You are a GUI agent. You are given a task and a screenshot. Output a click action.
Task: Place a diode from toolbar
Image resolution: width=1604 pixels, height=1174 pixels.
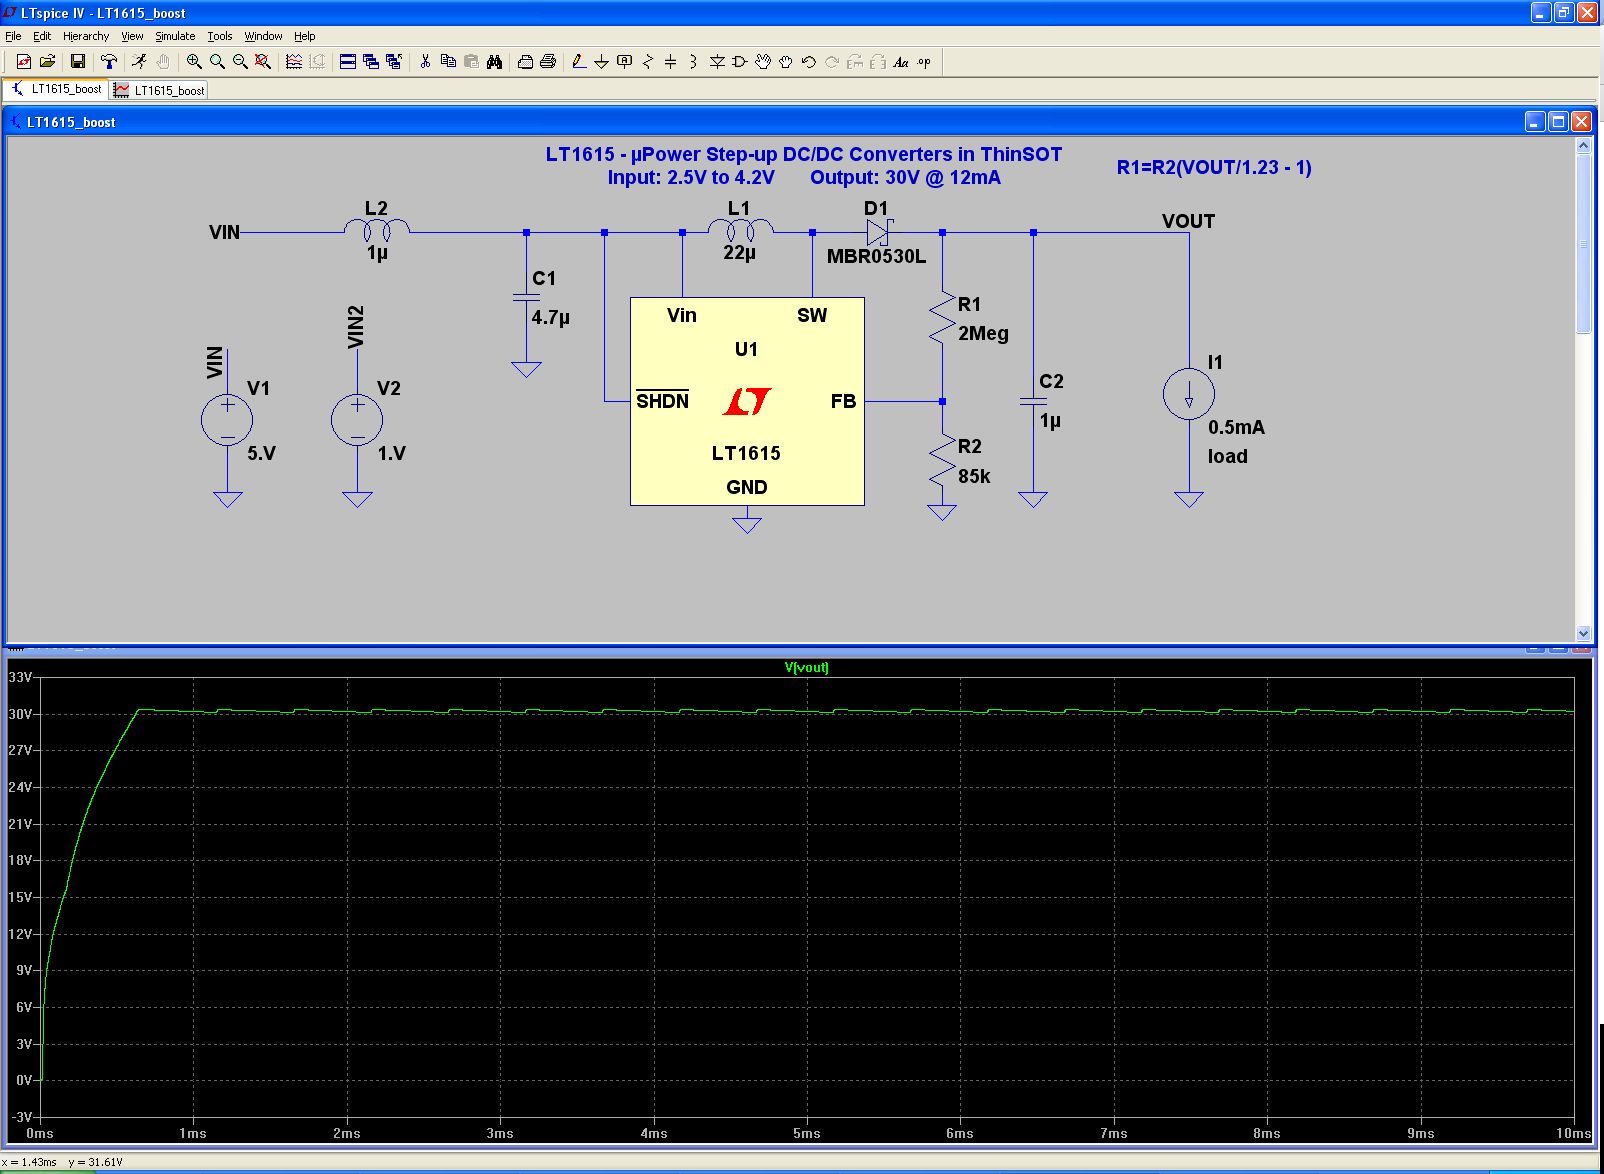717,62
